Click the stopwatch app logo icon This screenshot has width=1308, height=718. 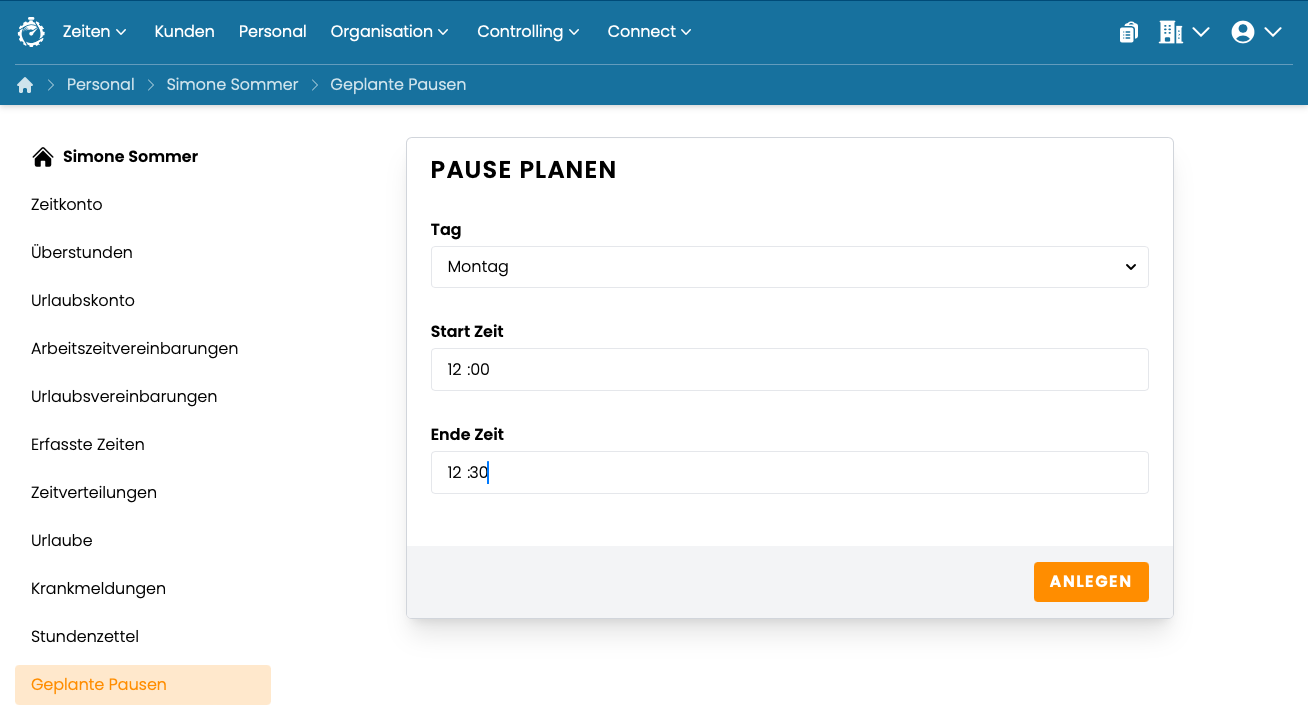click(31, 32)
